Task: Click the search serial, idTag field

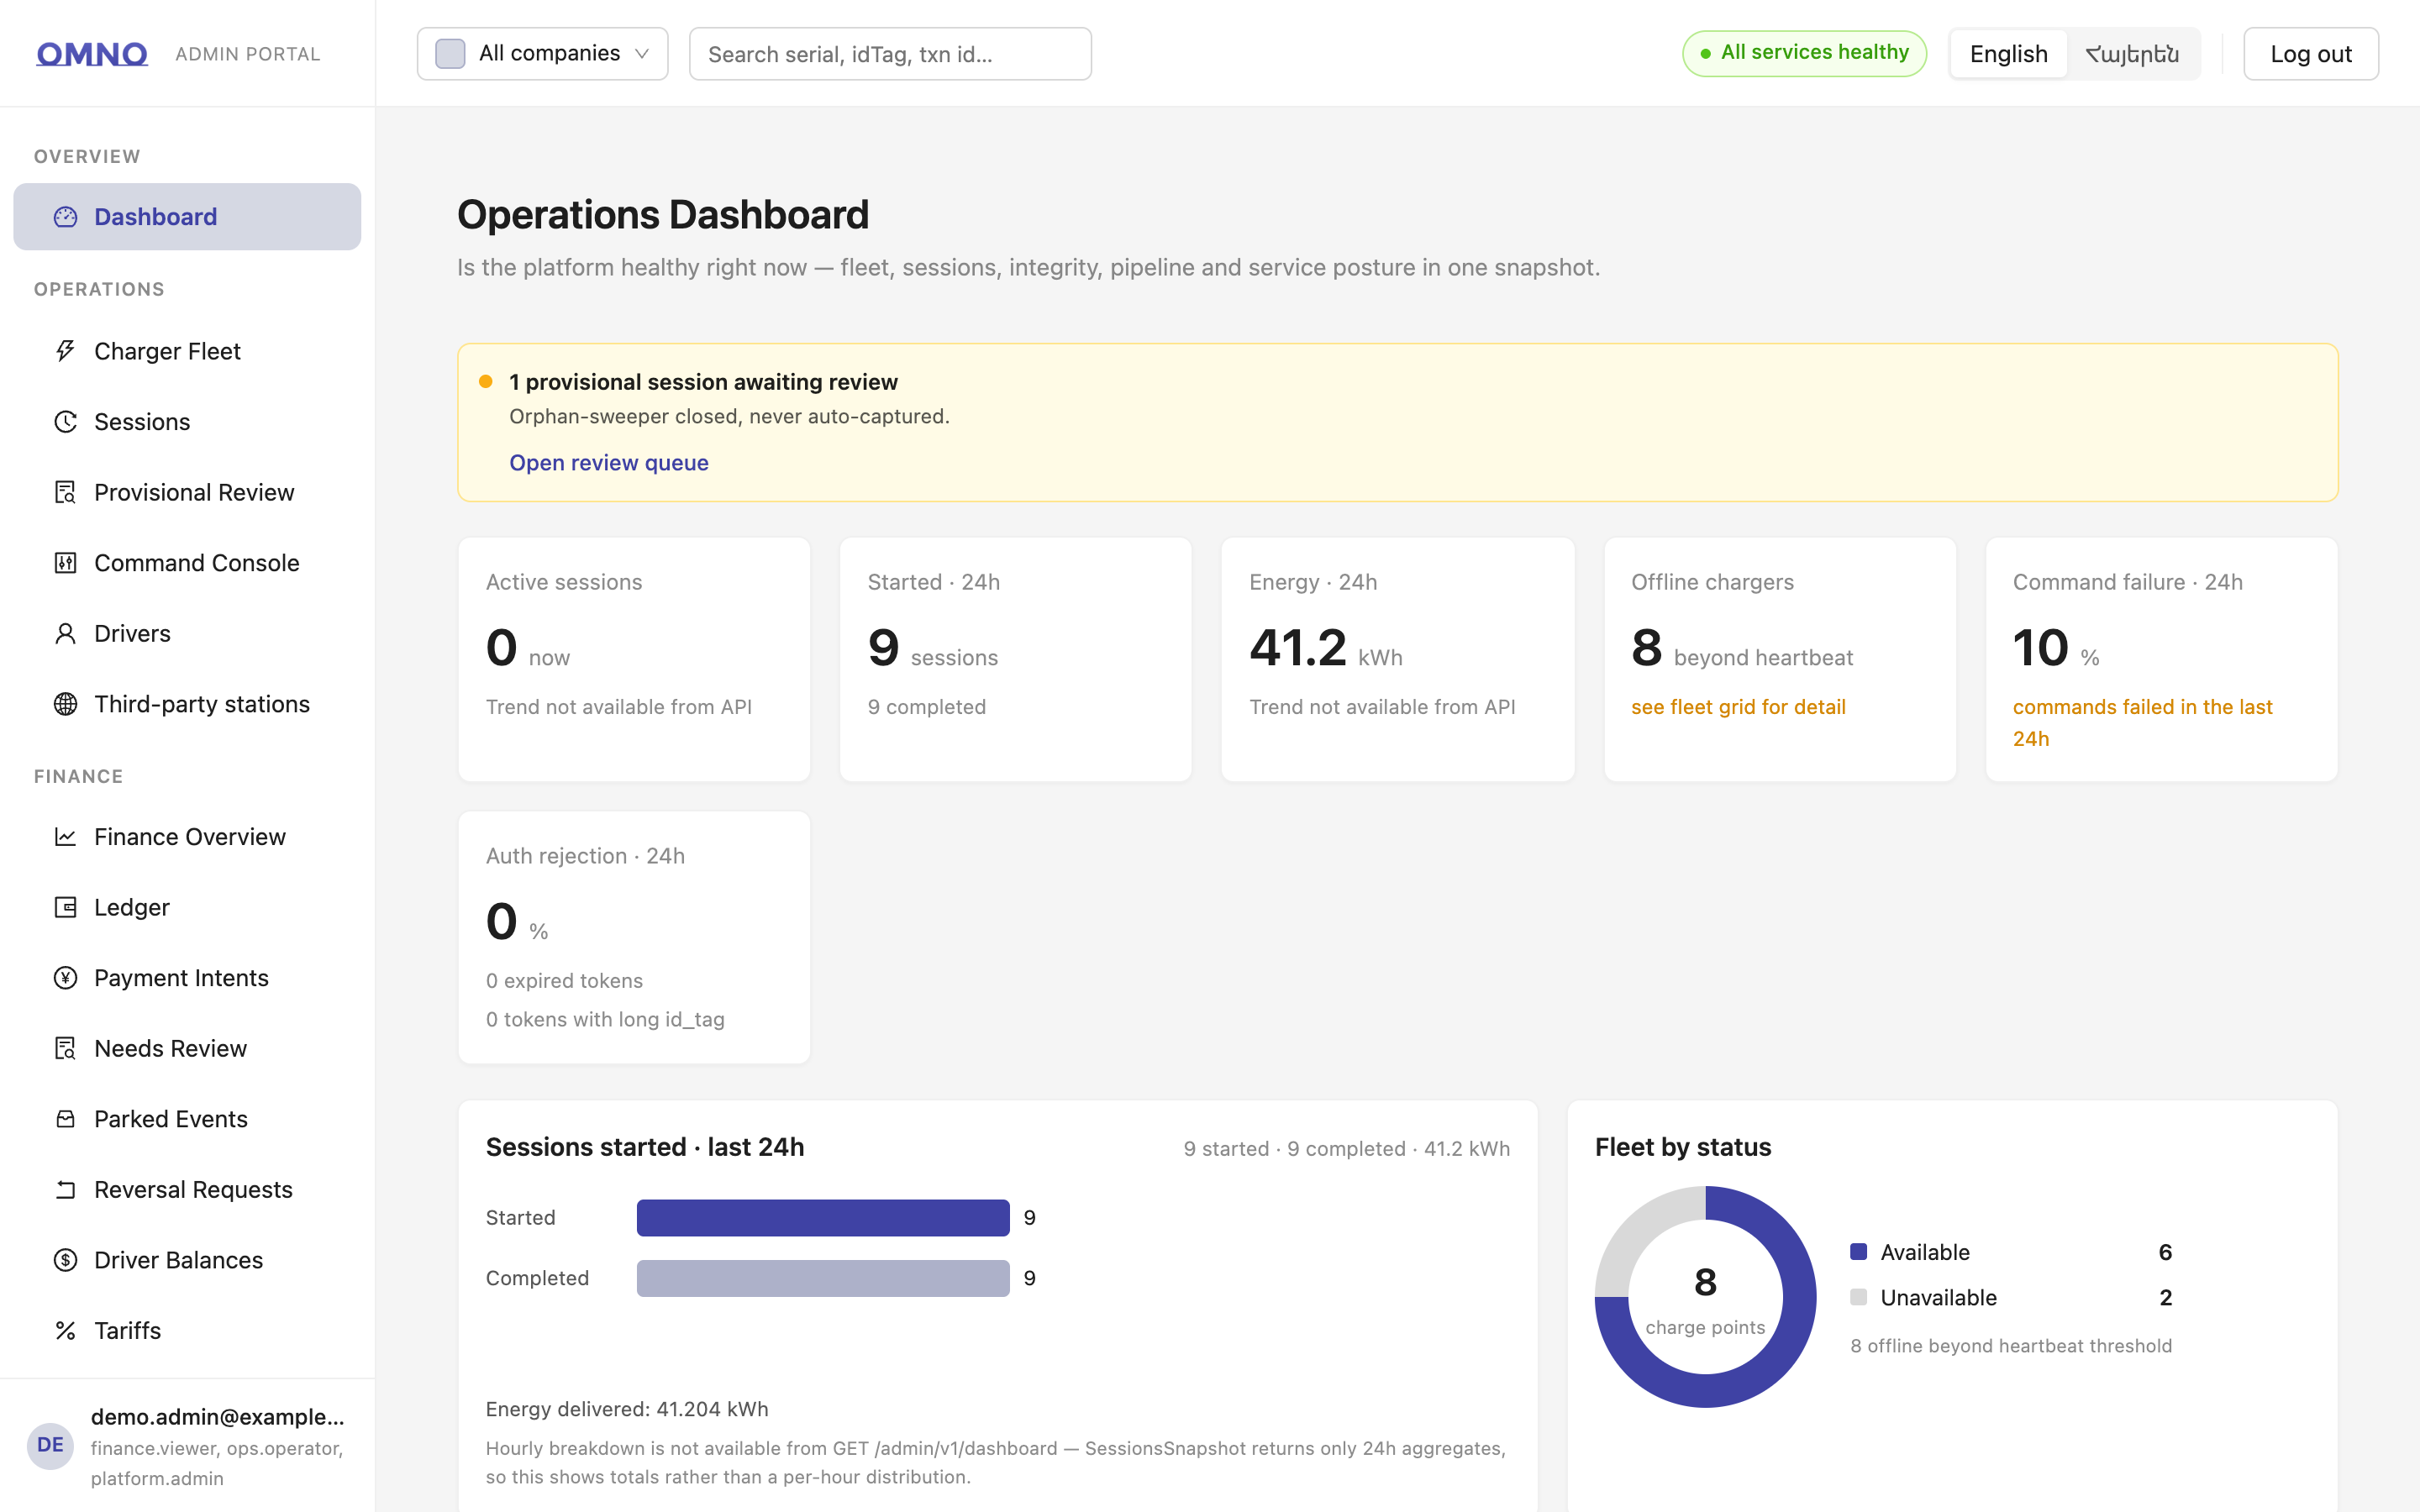Action: coord(890,54)
